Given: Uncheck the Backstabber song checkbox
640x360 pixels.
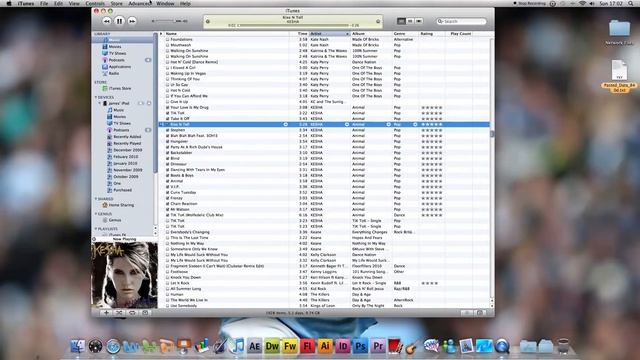Looking at the screenshot, I should [167, 153].
